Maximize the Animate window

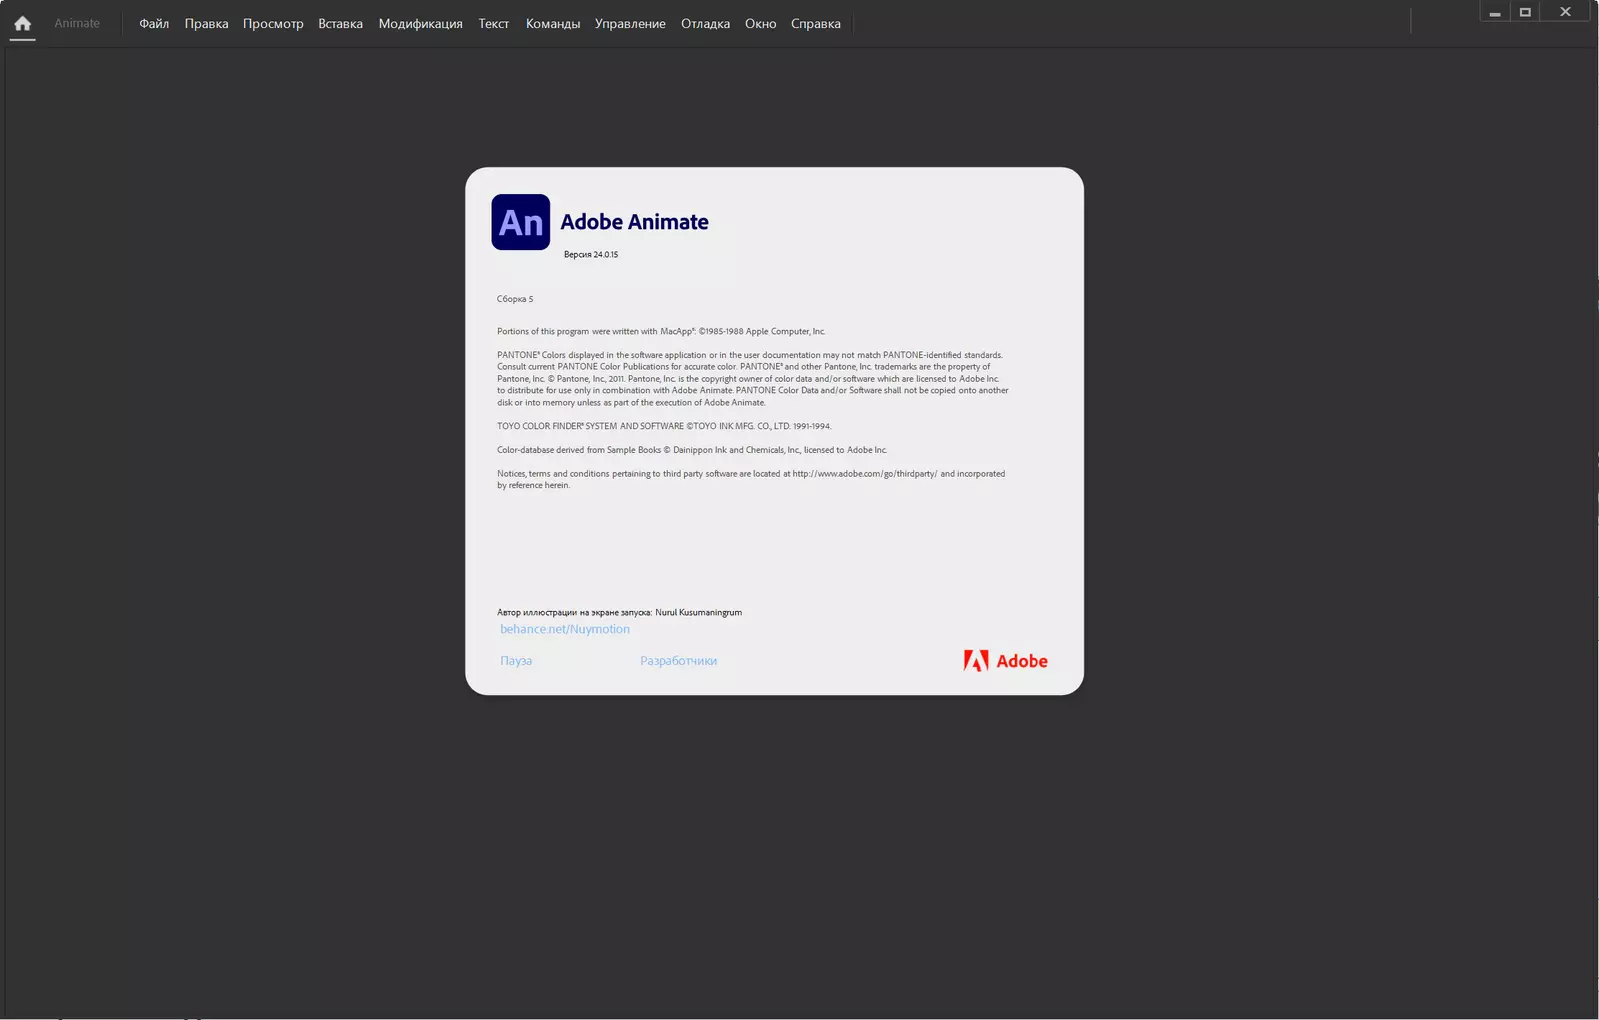[1525, 13]
